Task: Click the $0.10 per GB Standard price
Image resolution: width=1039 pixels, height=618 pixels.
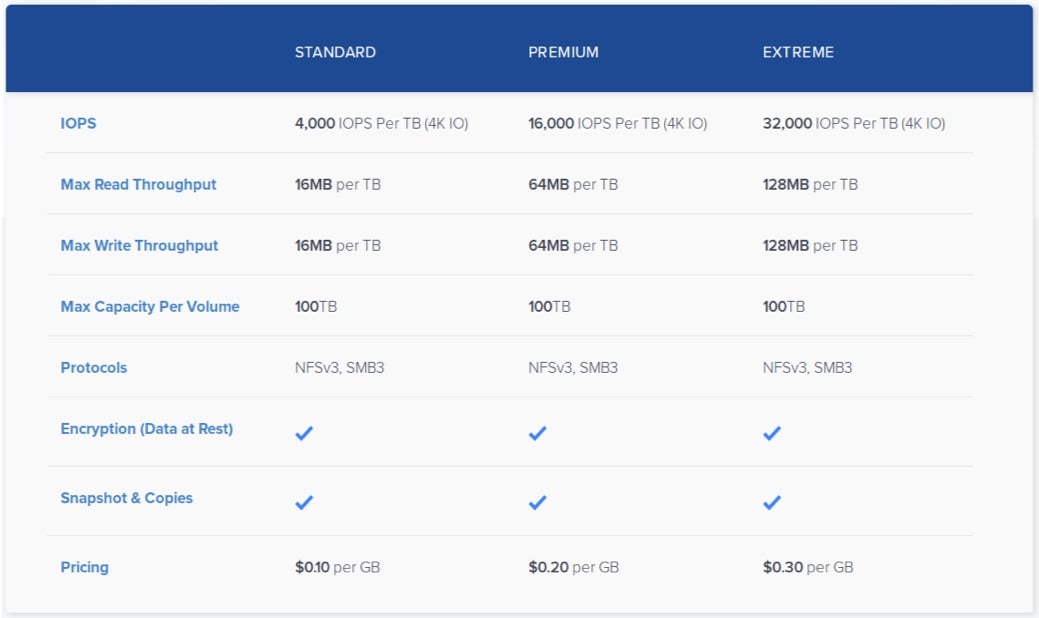Action: [337, 567]
